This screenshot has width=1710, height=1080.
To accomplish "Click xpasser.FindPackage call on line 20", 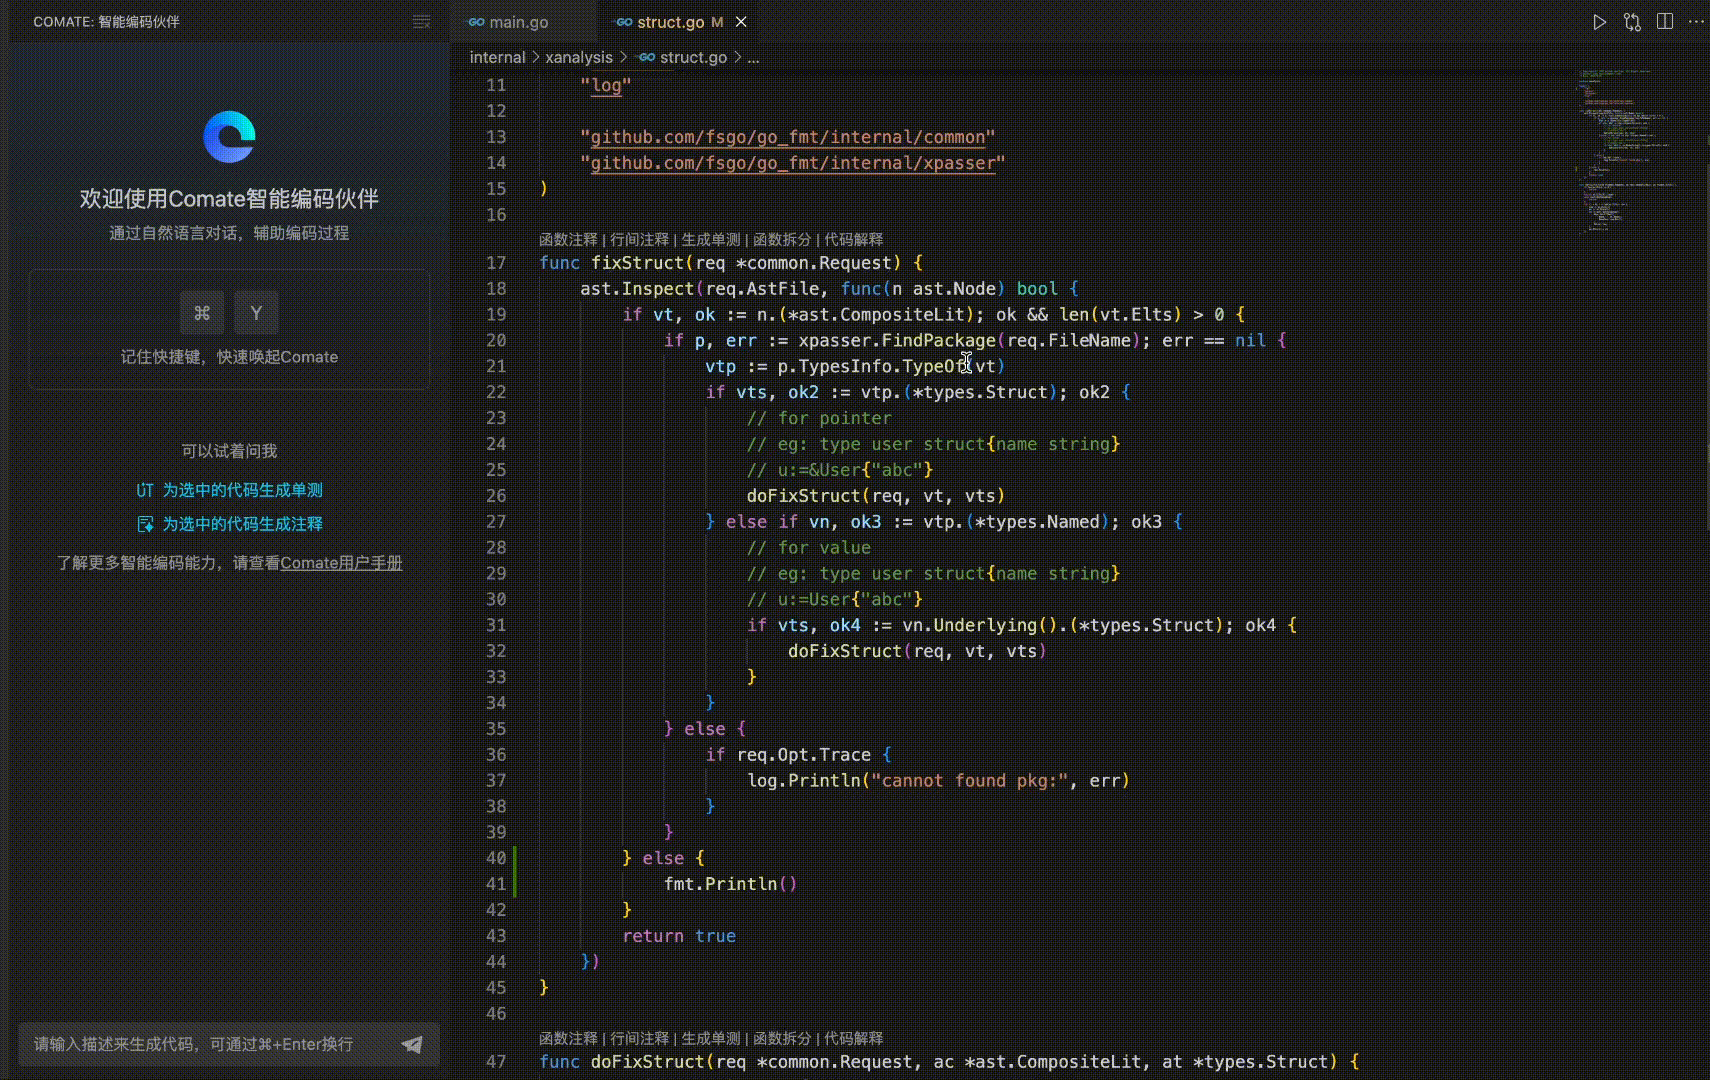I will (x=897, y=341).
